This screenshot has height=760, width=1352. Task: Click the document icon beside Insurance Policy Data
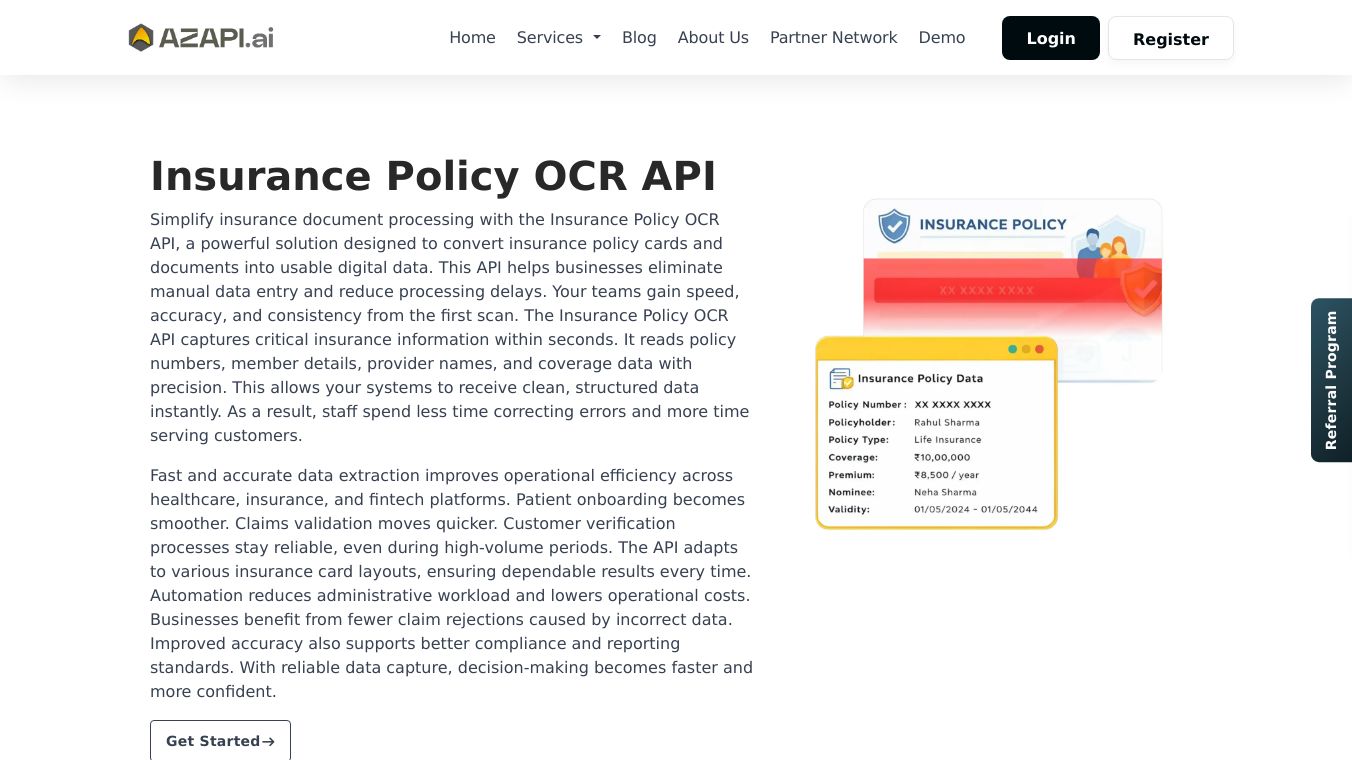click(x=839, y=378)
